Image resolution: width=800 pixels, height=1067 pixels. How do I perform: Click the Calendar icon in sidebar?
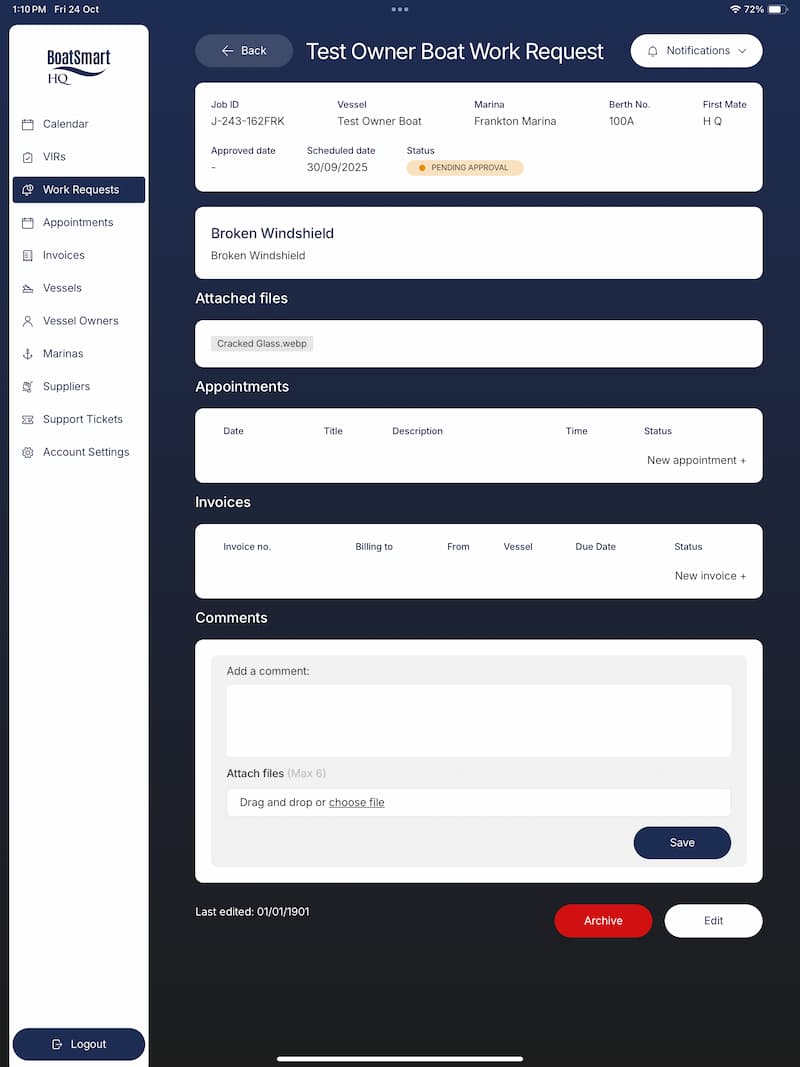point(28,124)
